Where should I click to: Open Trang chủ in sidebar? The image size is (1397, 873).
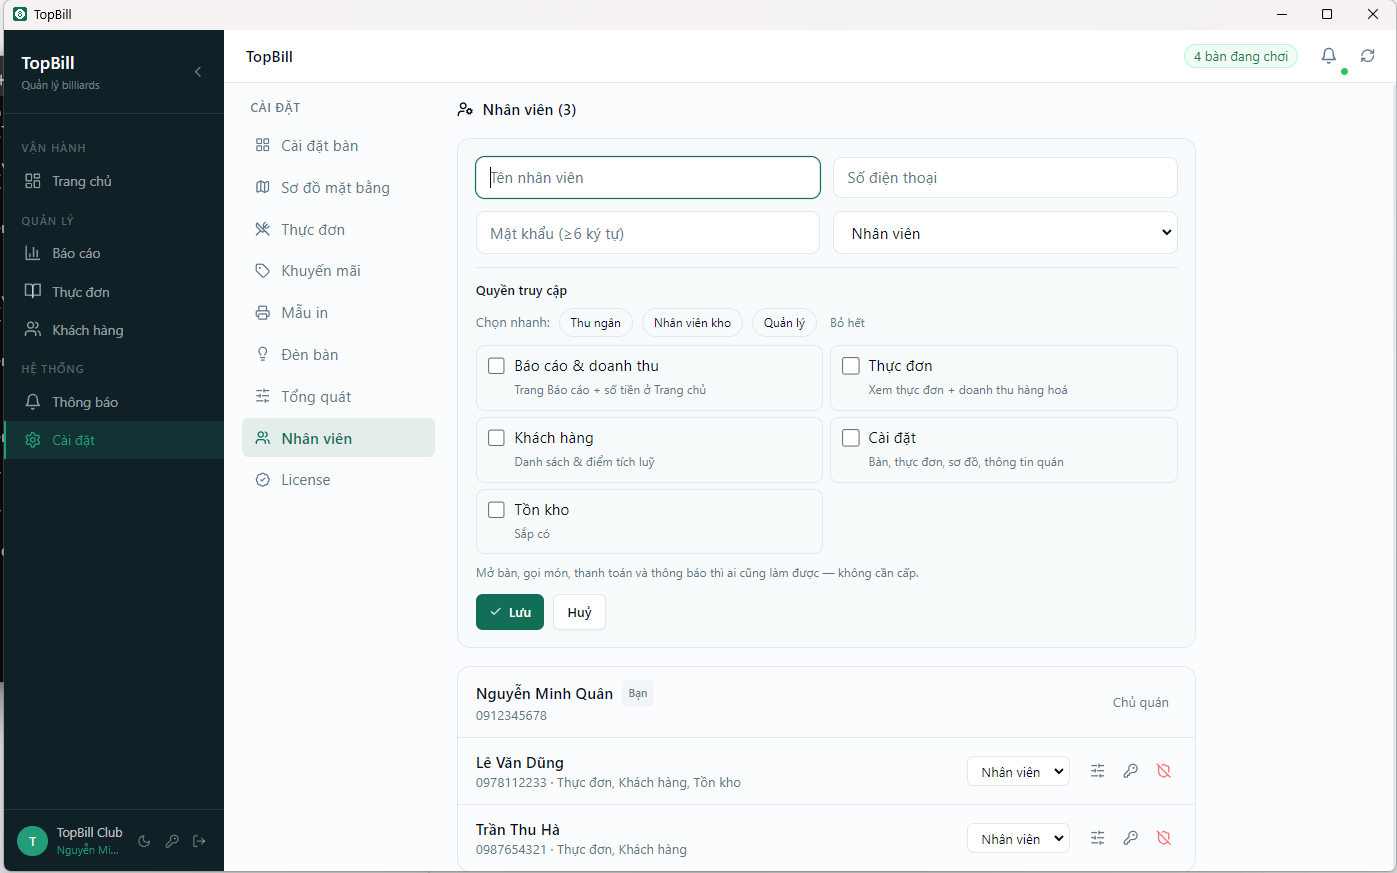114,181
